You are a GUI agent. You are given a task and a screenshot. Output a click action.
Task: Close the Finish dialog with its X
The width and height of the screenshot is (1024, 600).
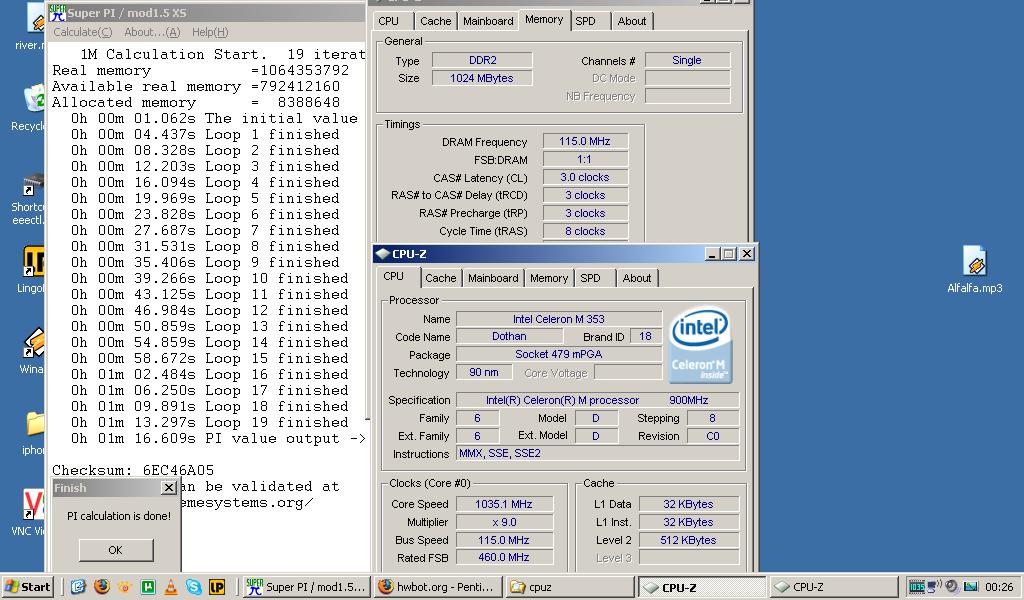click(168, 488)
